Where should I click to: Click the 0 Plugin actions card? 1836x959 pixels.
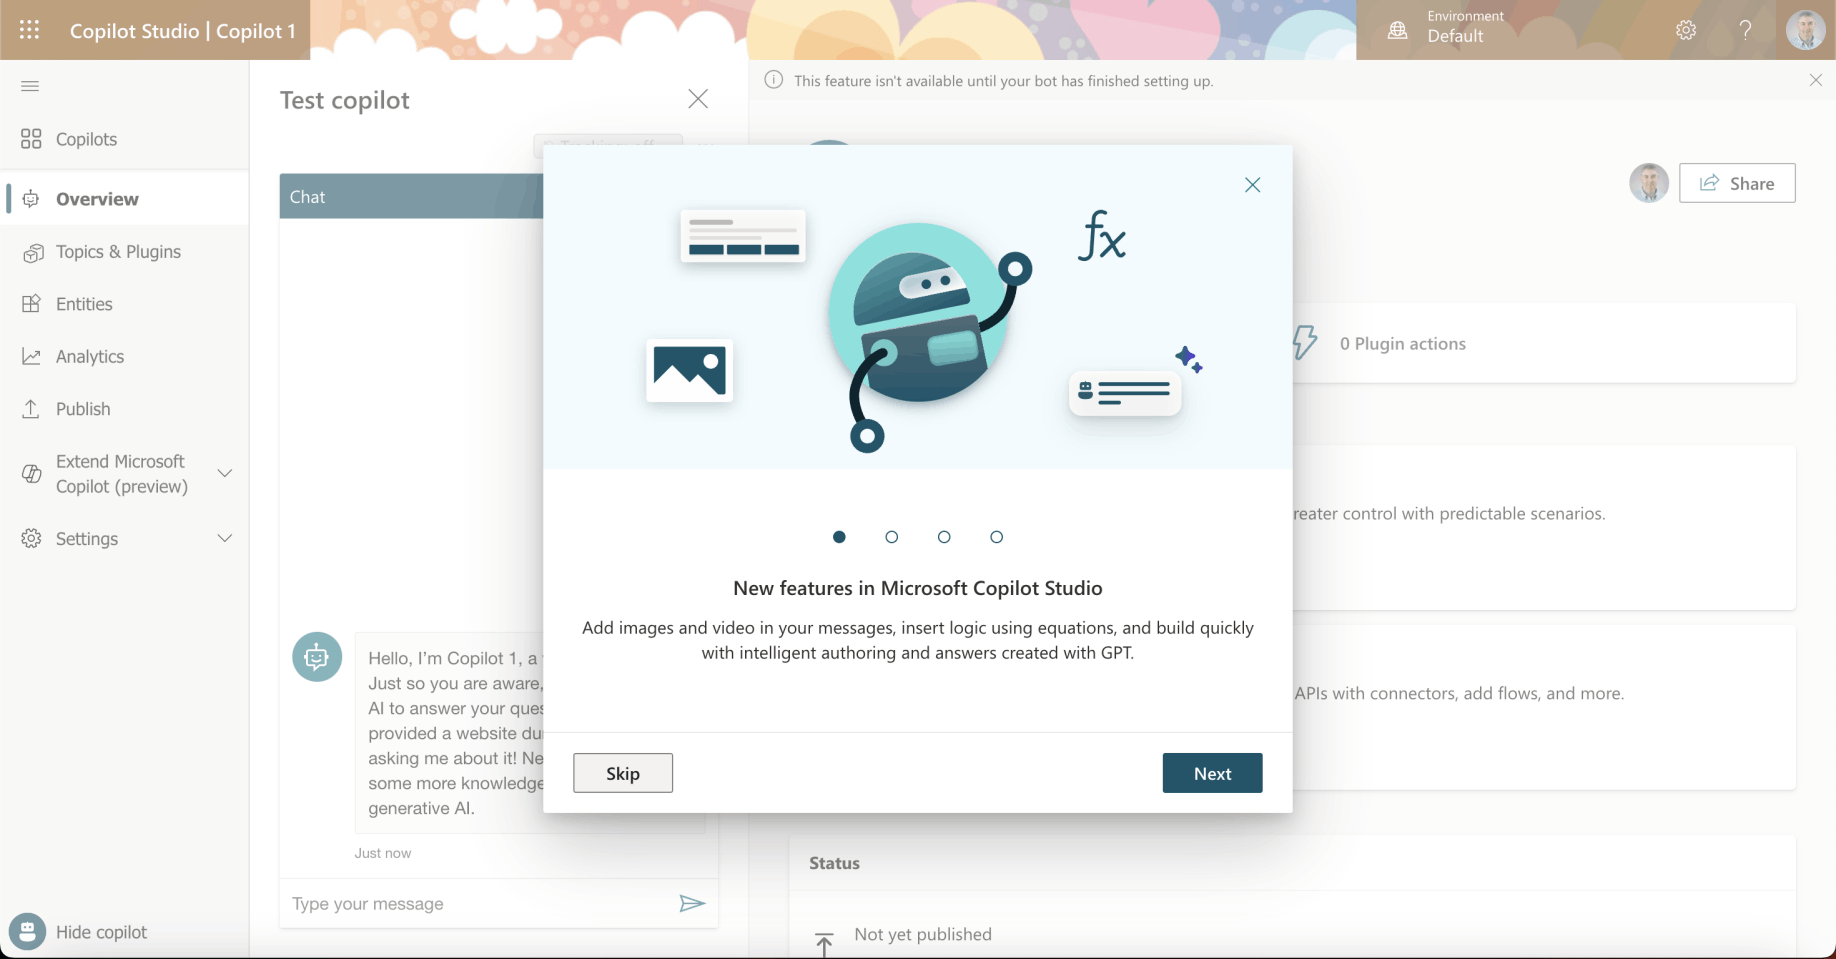pyautogui.click(x=1544, y=343)
